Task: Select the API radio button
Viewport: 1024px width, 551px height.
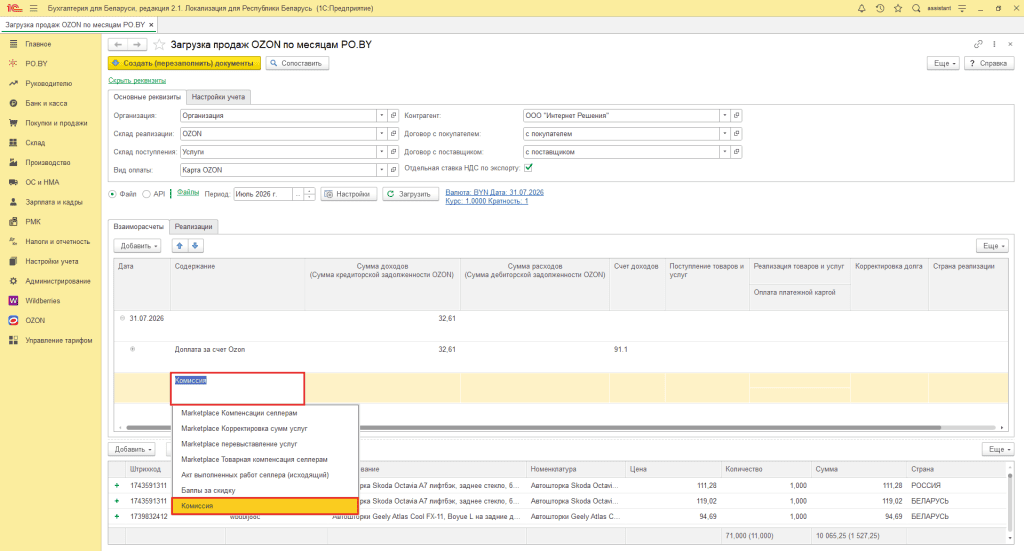Action: pyautogui.click(x=146, y=194)
